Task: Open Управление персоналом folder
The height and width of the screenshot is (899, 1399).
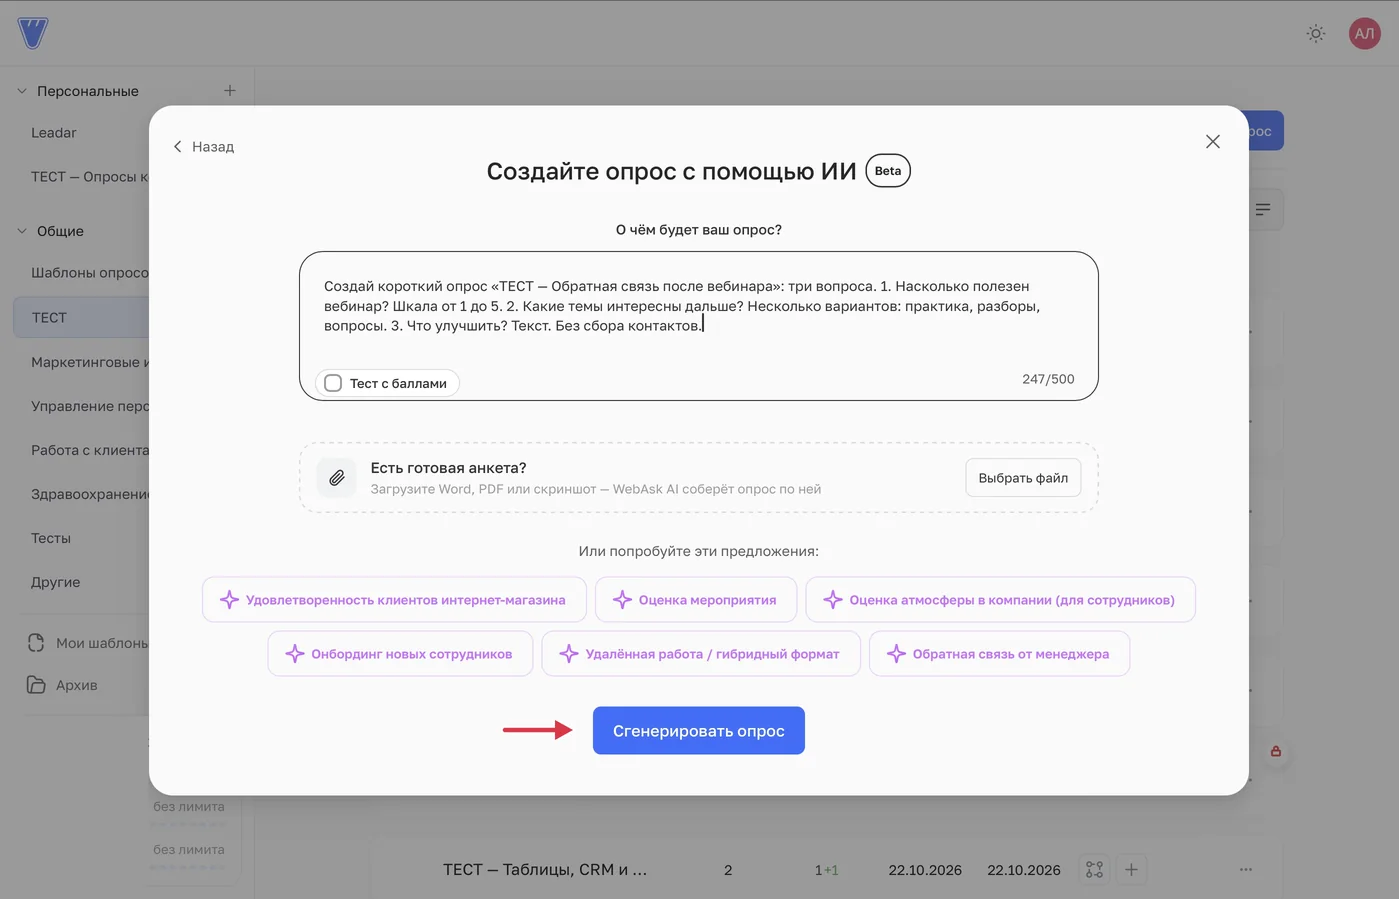Action: [89, 406]
